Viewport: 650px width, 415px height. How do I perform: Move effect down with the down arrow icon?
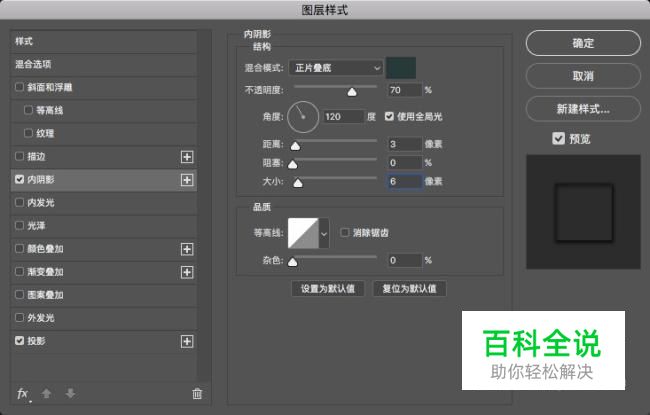[70, 393]
